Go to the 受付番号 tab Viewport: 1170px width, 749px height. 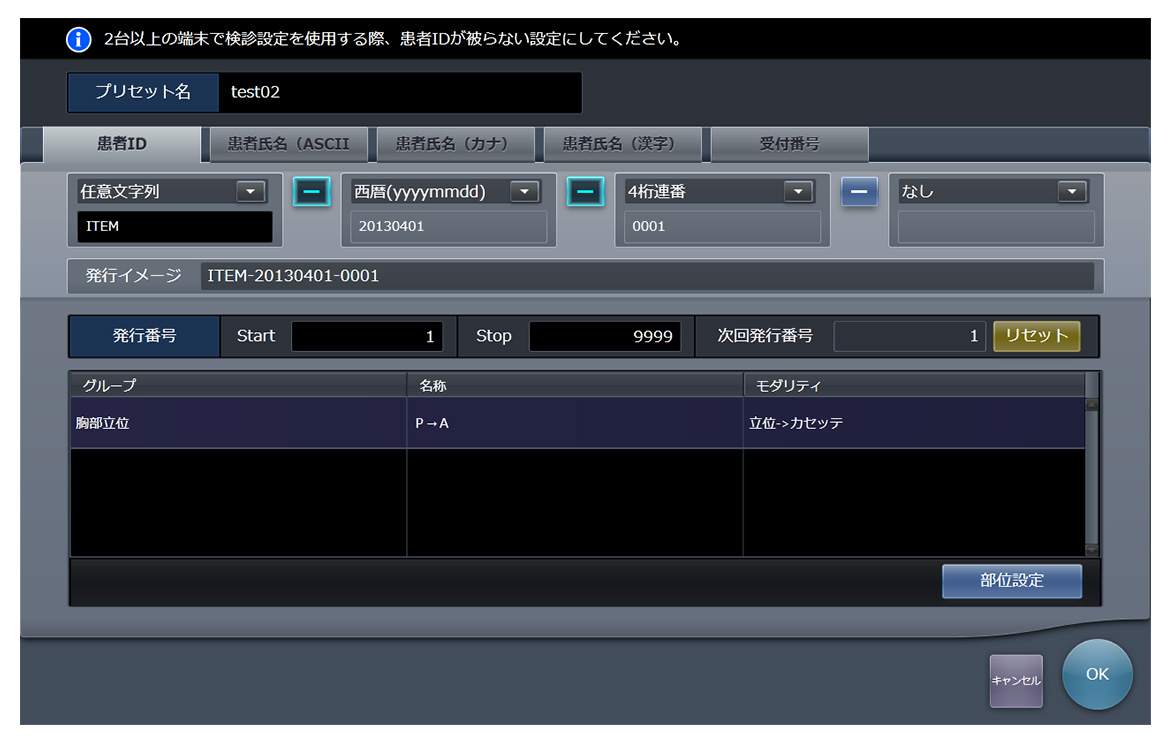pos(789,144)
